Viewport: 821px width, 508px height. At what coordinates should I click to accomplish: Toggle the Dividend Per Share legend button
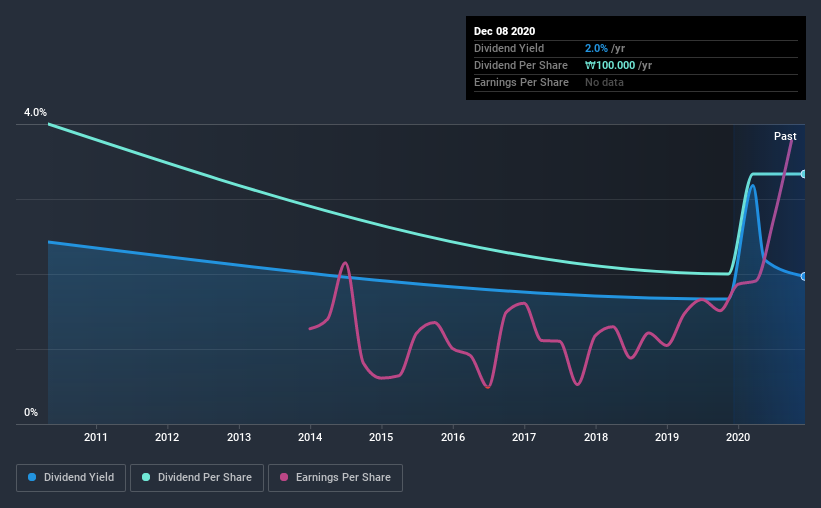point(197,478)
